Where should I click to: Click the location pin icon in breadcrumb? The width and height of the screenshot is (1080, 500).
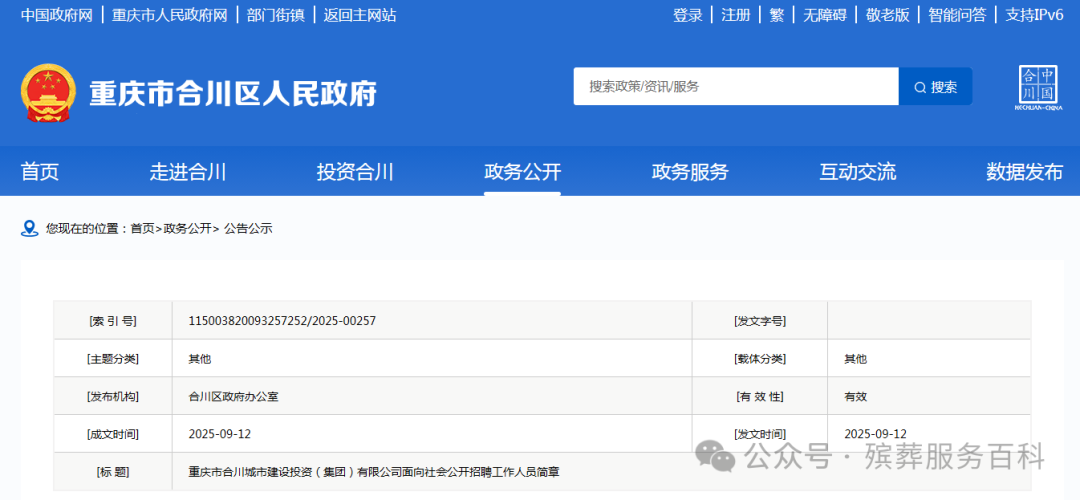click(x=29, y=228)
